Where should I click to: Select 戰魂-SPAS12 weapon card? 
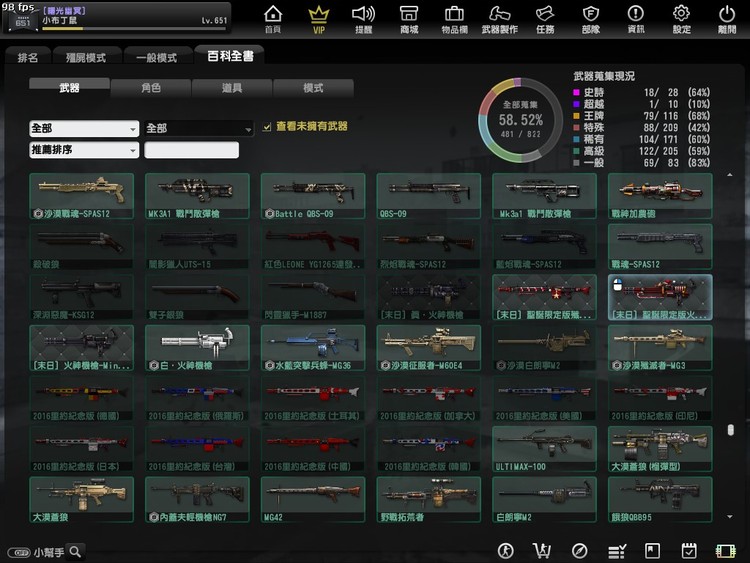point(660,247)
